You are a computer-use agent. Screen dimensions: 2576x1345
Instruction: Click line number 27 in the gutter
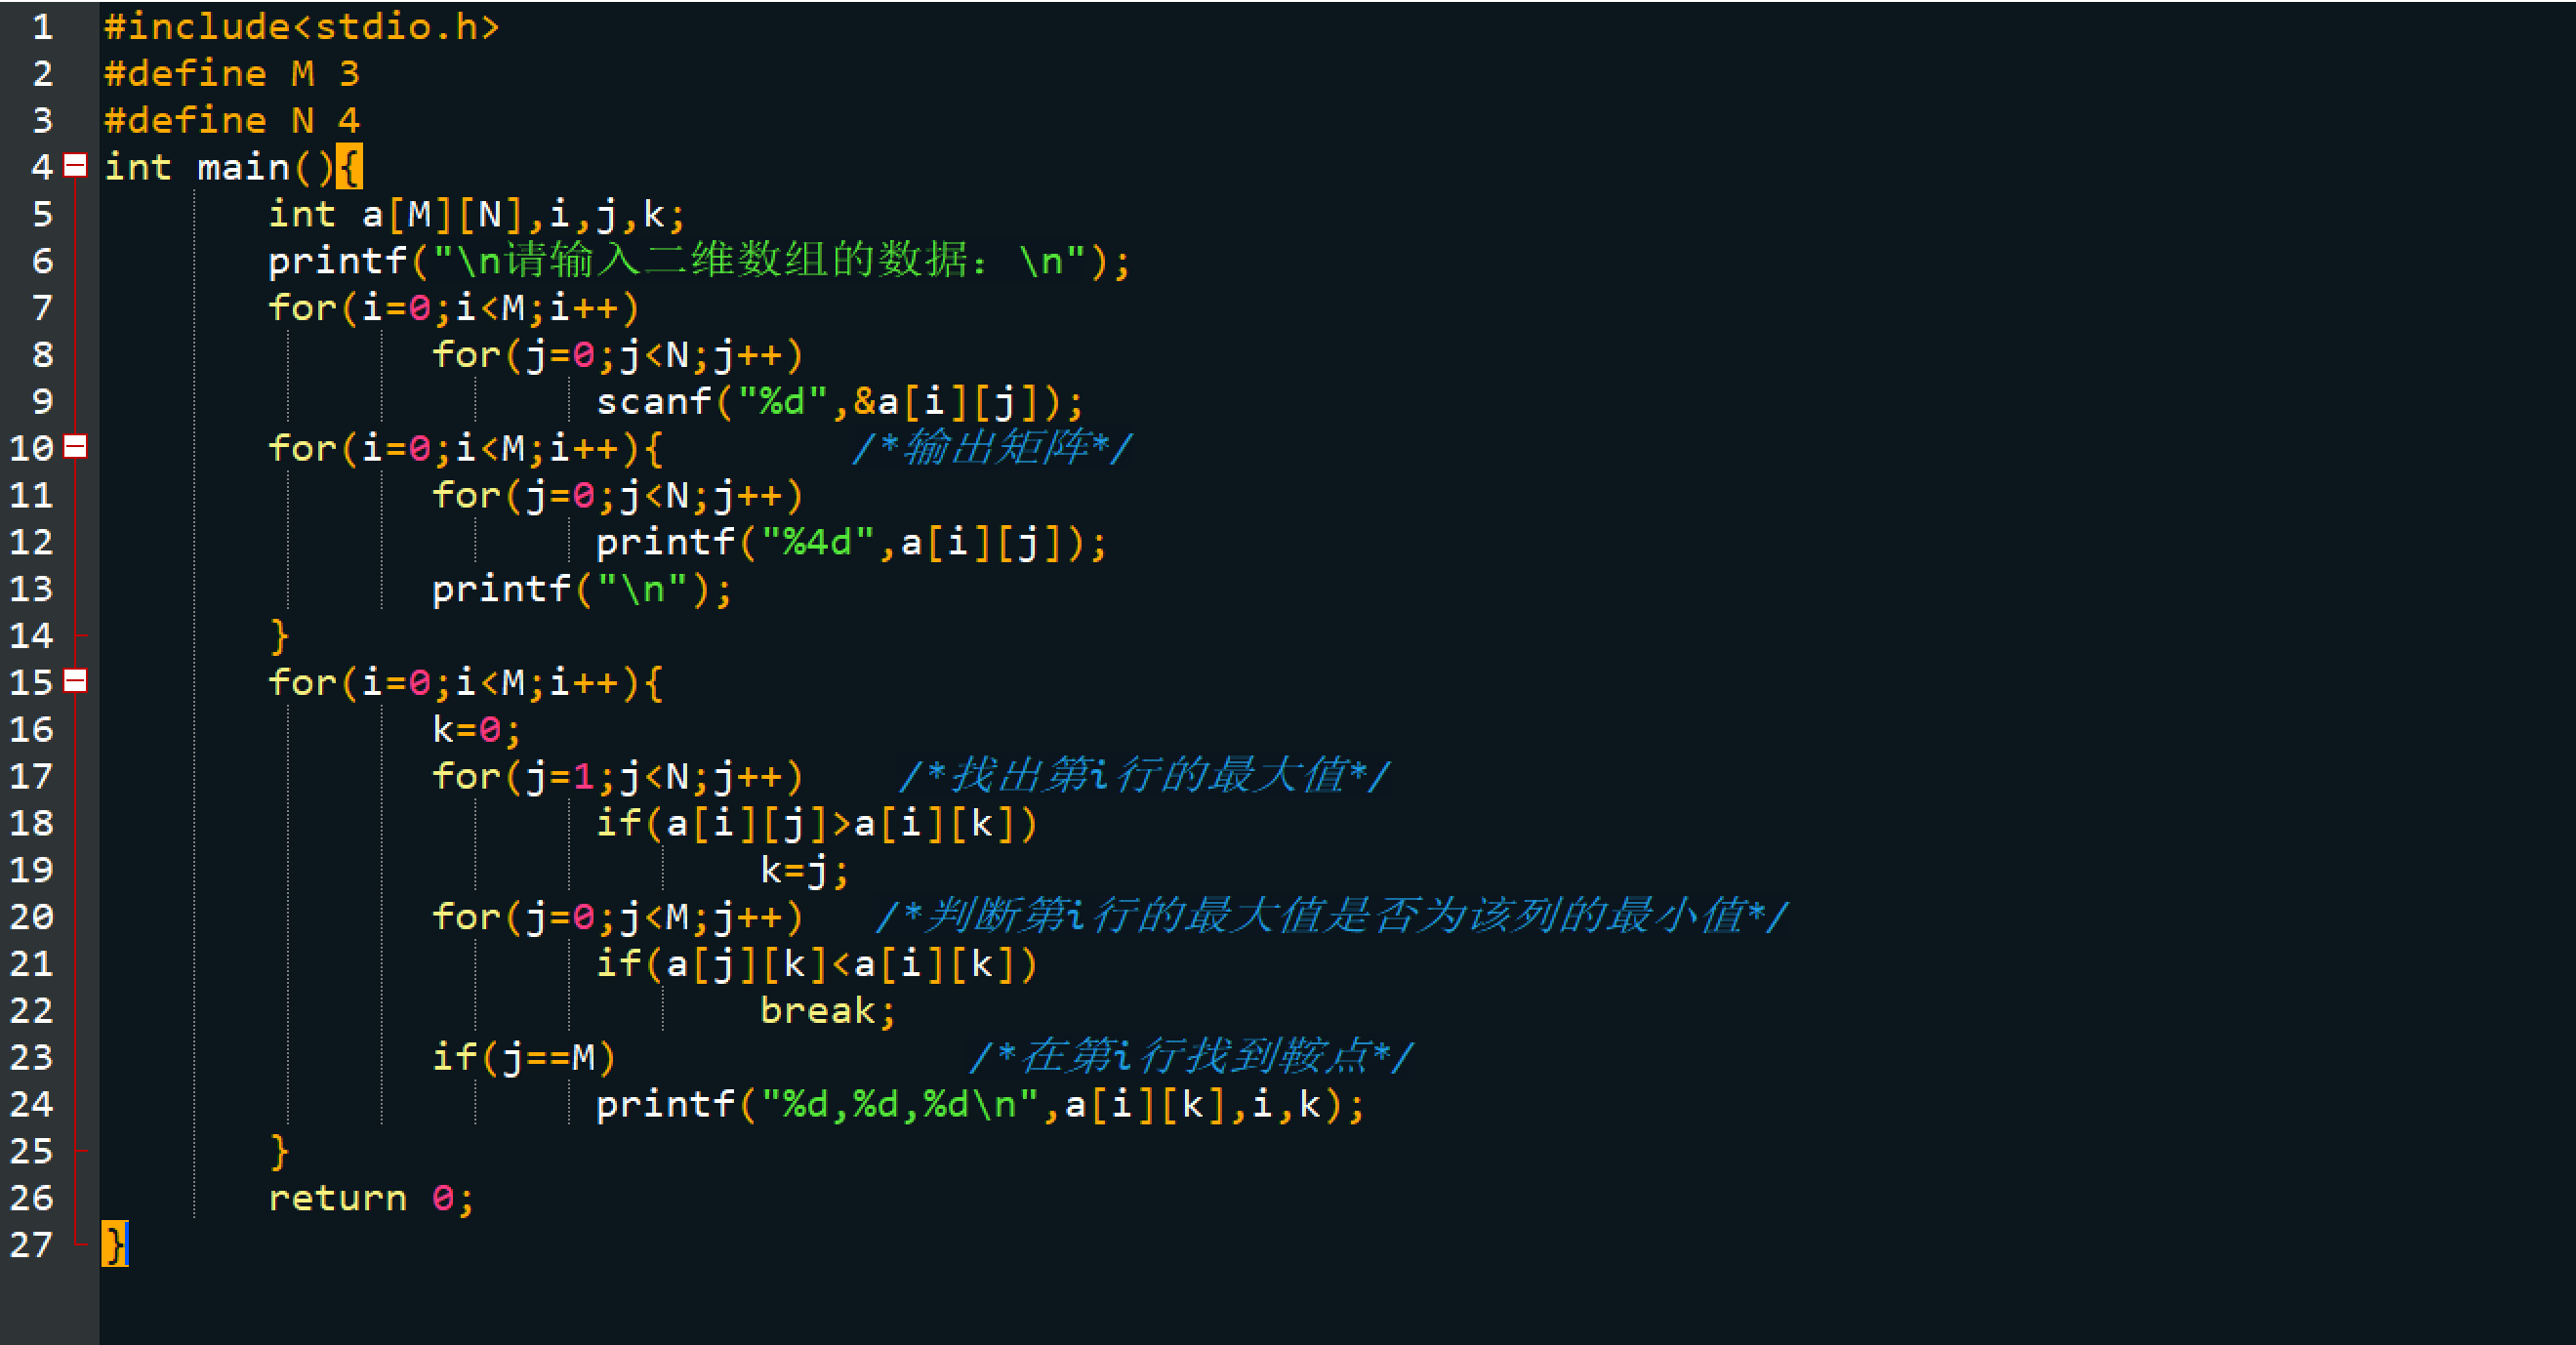coord(31,1245)
